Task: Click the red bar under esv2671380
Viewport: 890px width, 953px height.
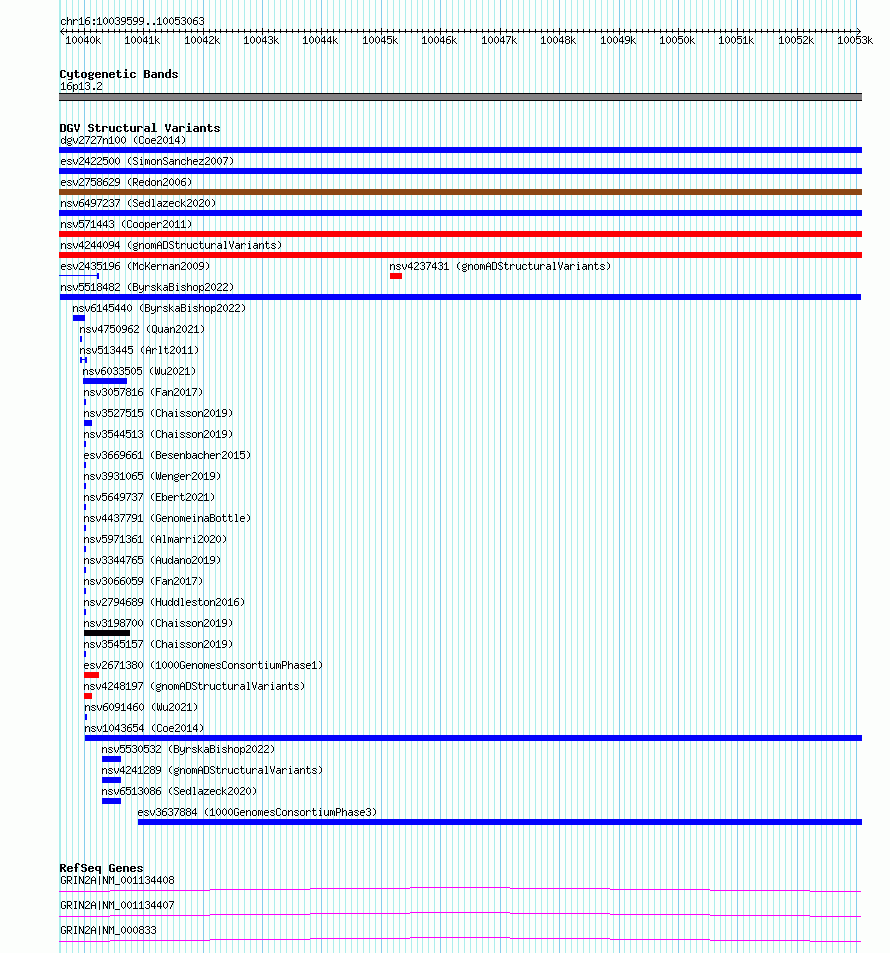Action: [91, 675]
